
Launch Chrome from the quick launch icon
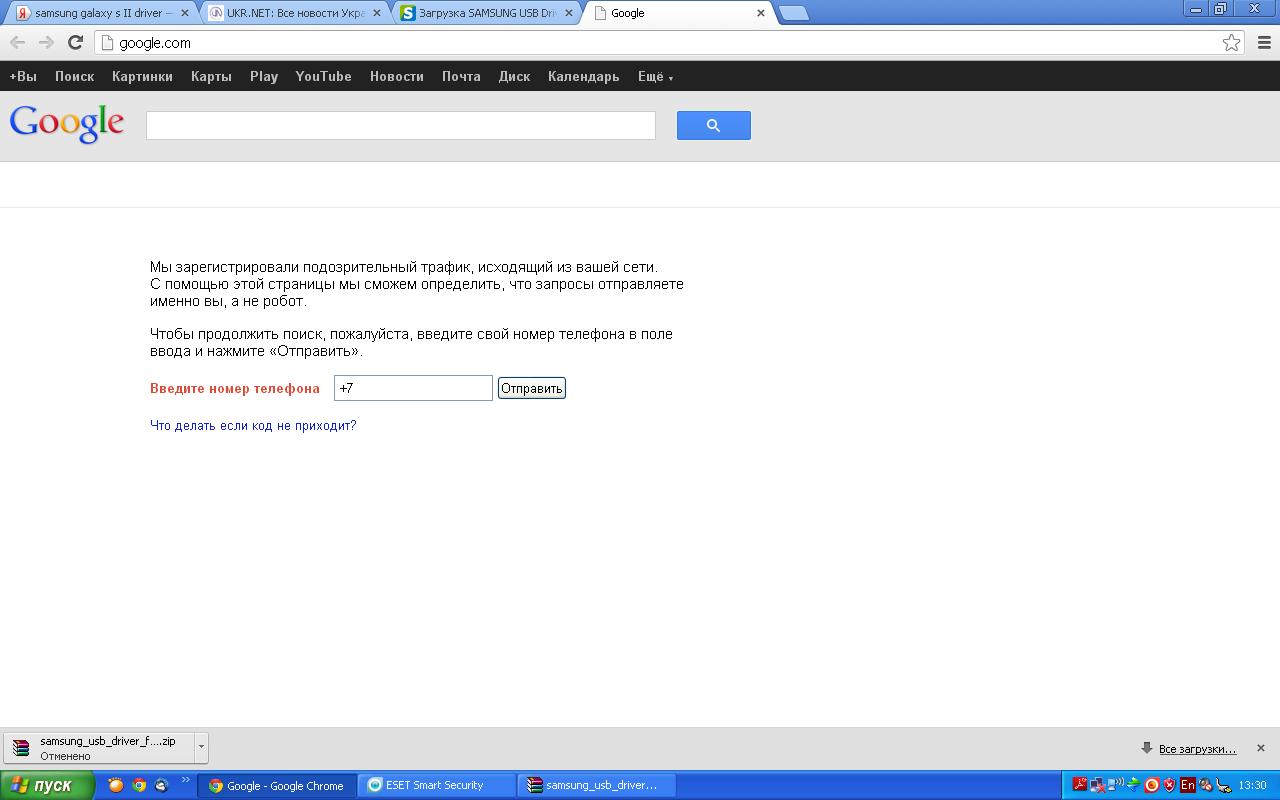click(139, 785)
